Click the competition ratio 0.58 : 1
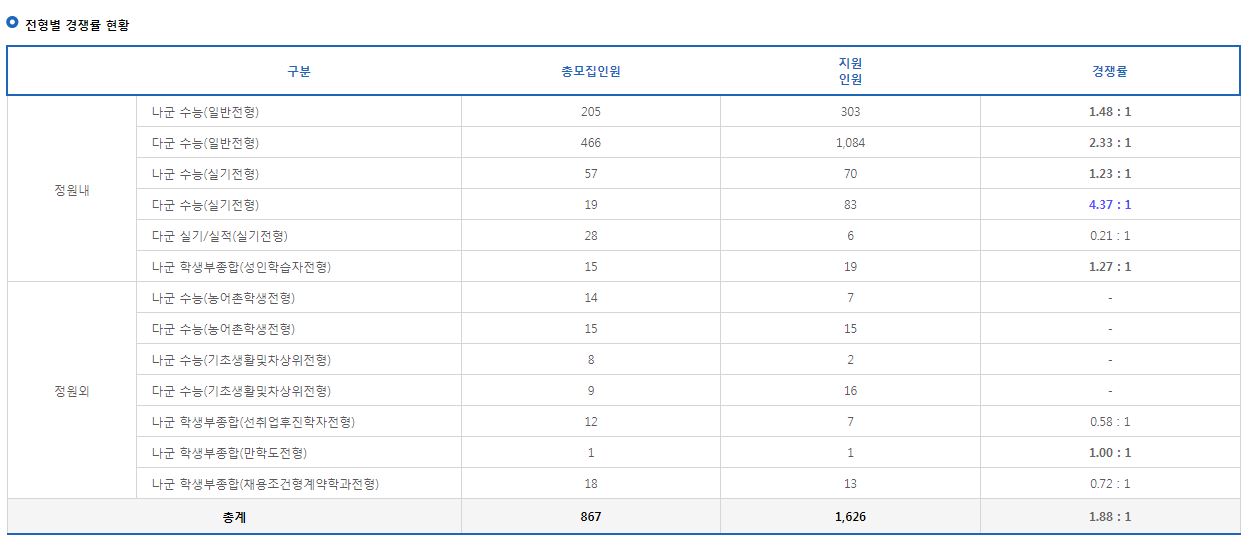Image resolution: width=1257 pixels, height=548 pixels. point(1110,422)
